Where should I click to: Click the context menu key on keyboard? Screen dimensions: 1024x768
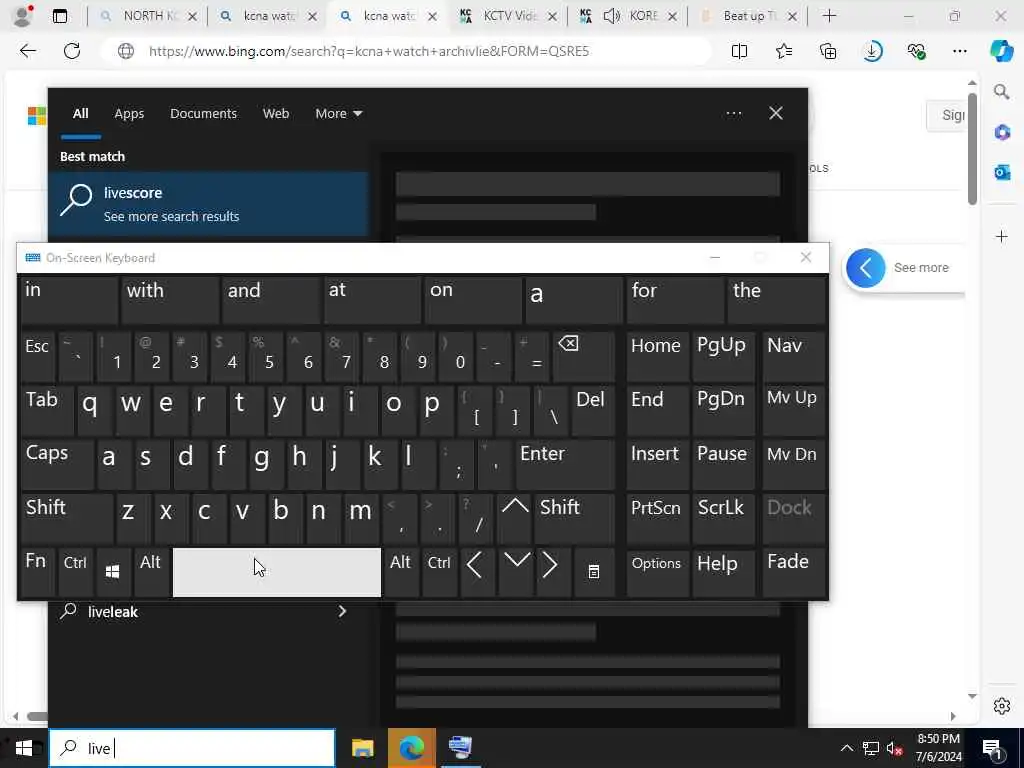click(x=594, y=571)
